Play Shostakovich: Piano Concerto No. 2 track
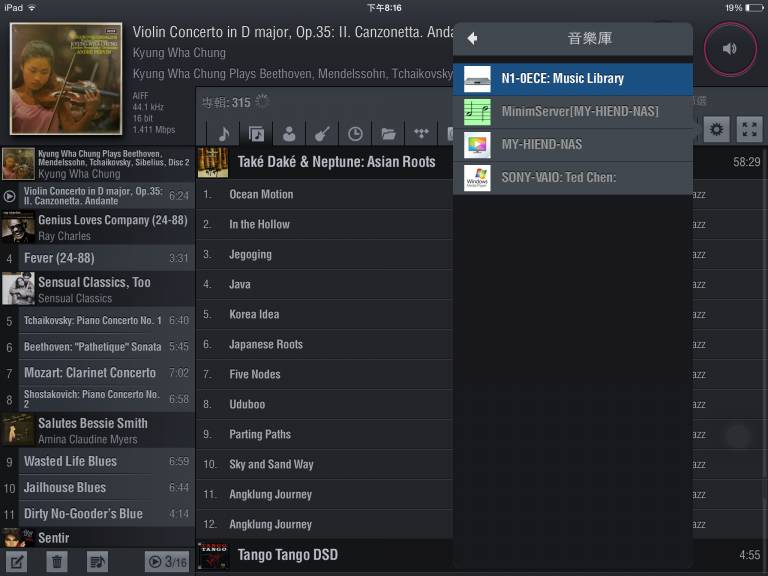 pos(97,400)
